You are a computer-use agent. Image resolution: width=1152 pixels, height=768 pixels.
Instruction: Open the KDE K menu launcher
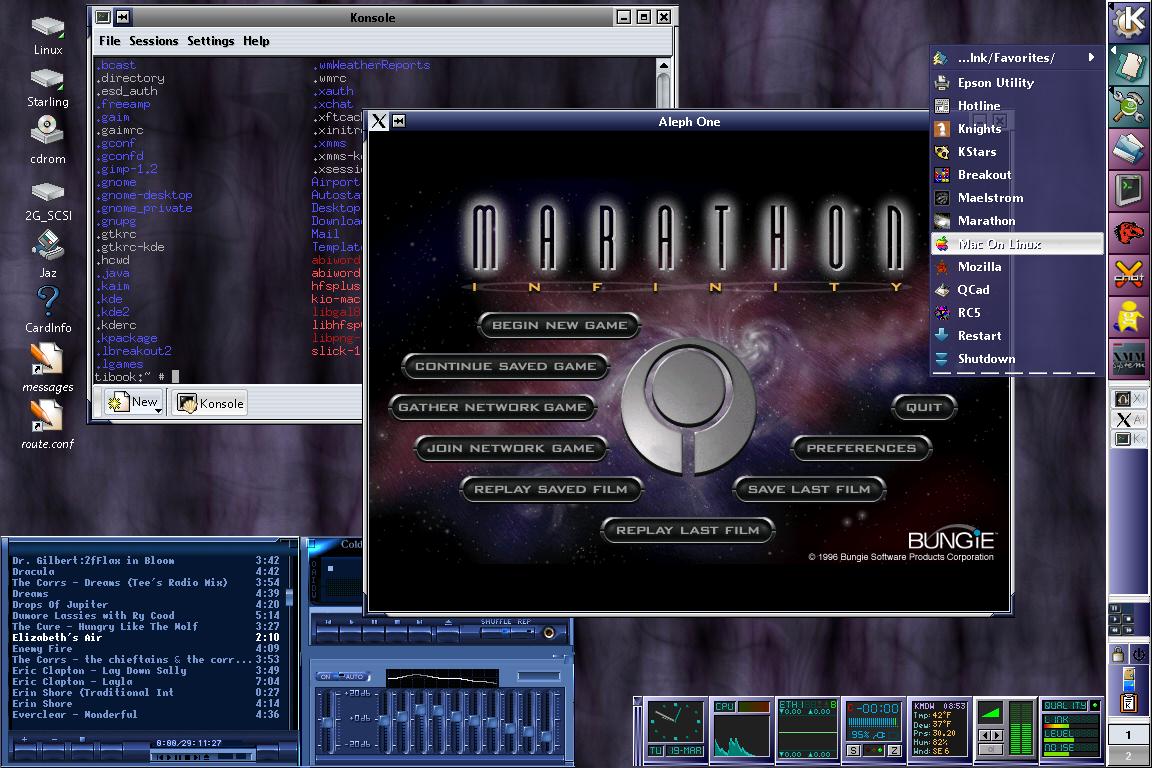pos(1129,20)
